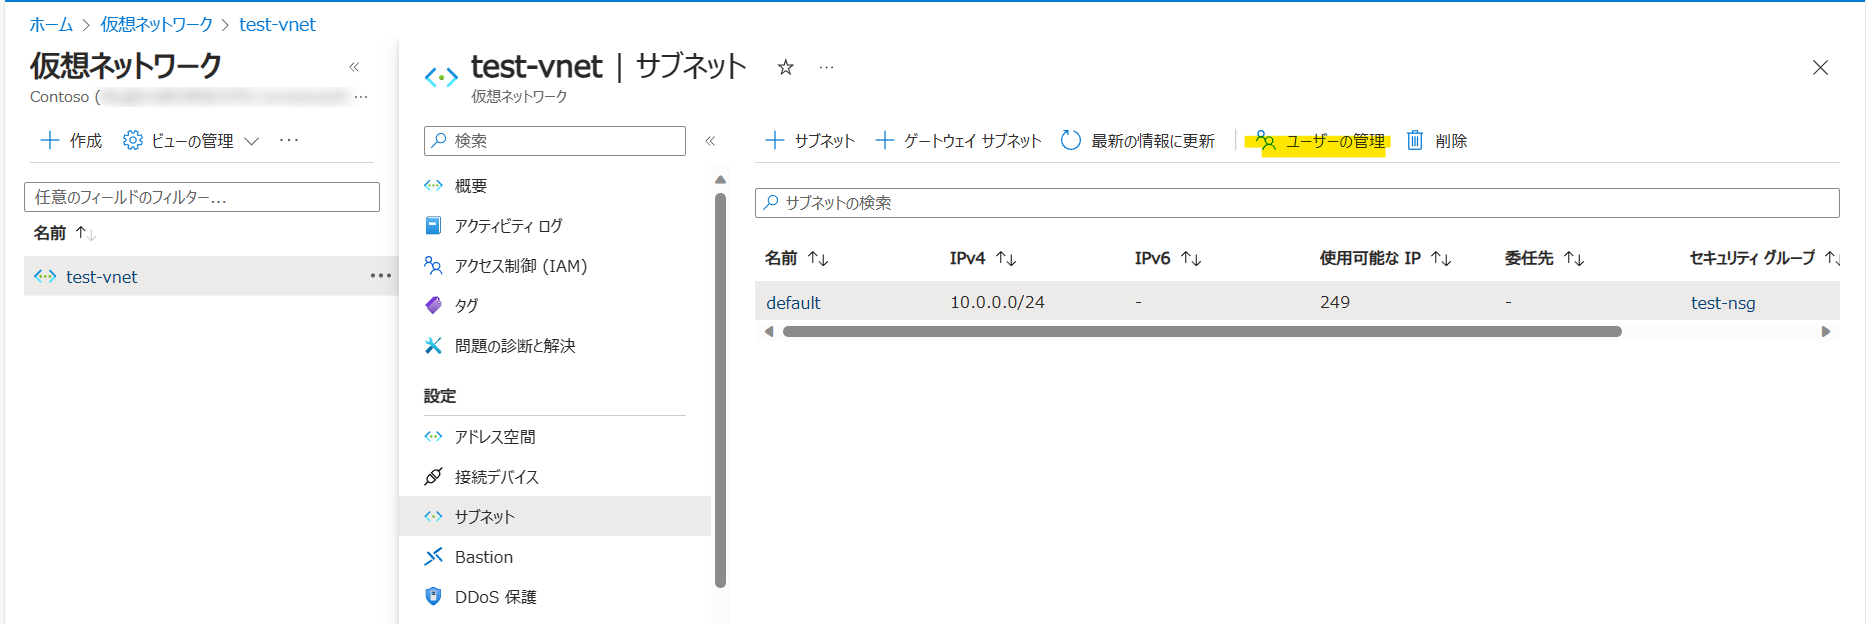Open アクティビティ ログ menu item
Viewport: 1866px width, 624px height.
[508, 226]
